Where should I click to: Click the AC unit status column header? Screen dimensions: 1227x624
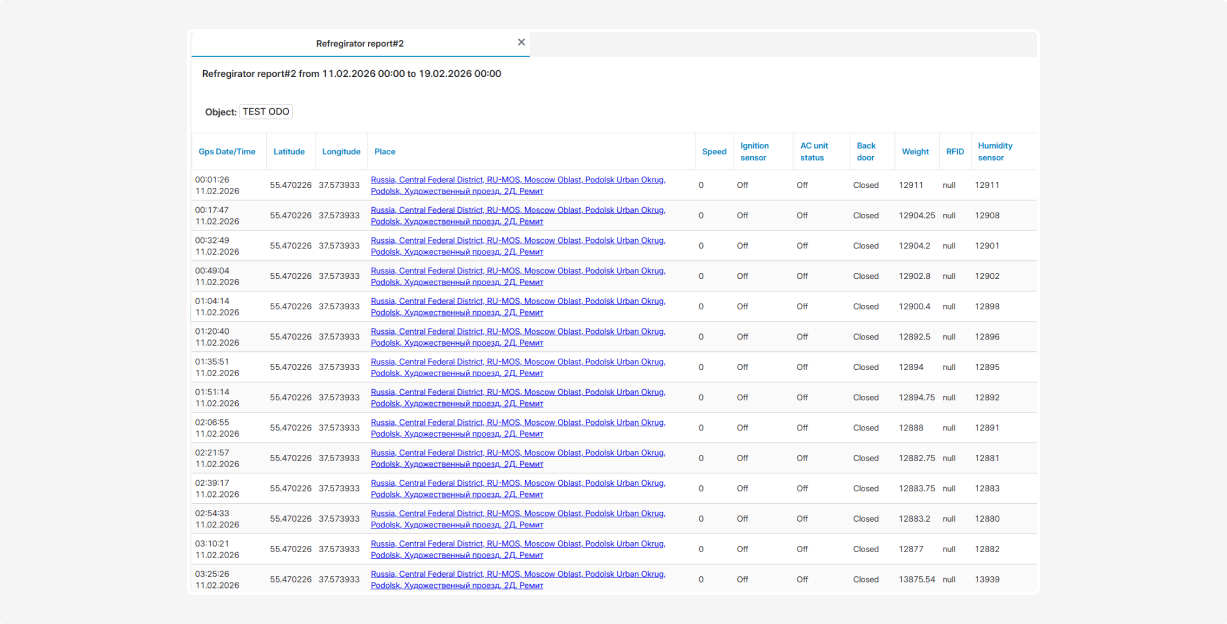814,152
